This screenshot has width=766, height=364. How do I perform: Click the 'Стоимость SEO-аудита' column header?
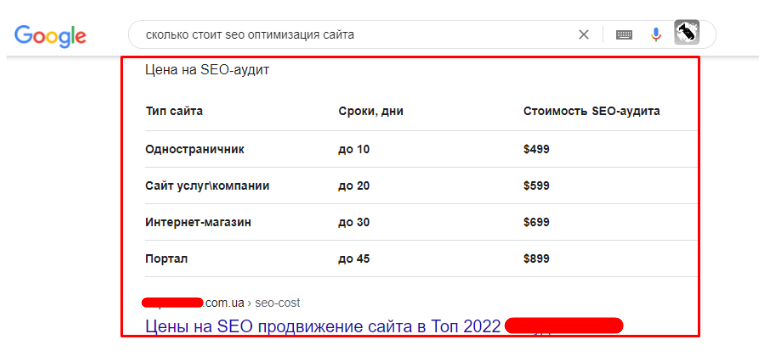pos(592,111)
